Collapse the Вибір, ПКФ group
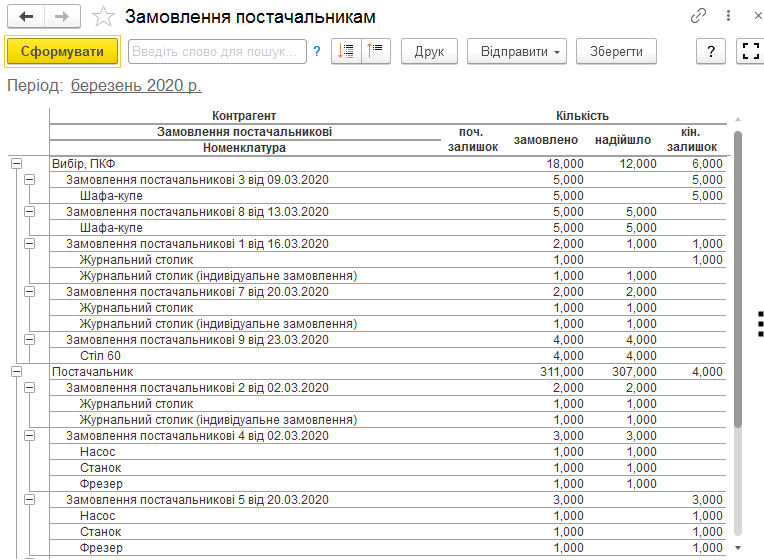 (x=17, y=164)
